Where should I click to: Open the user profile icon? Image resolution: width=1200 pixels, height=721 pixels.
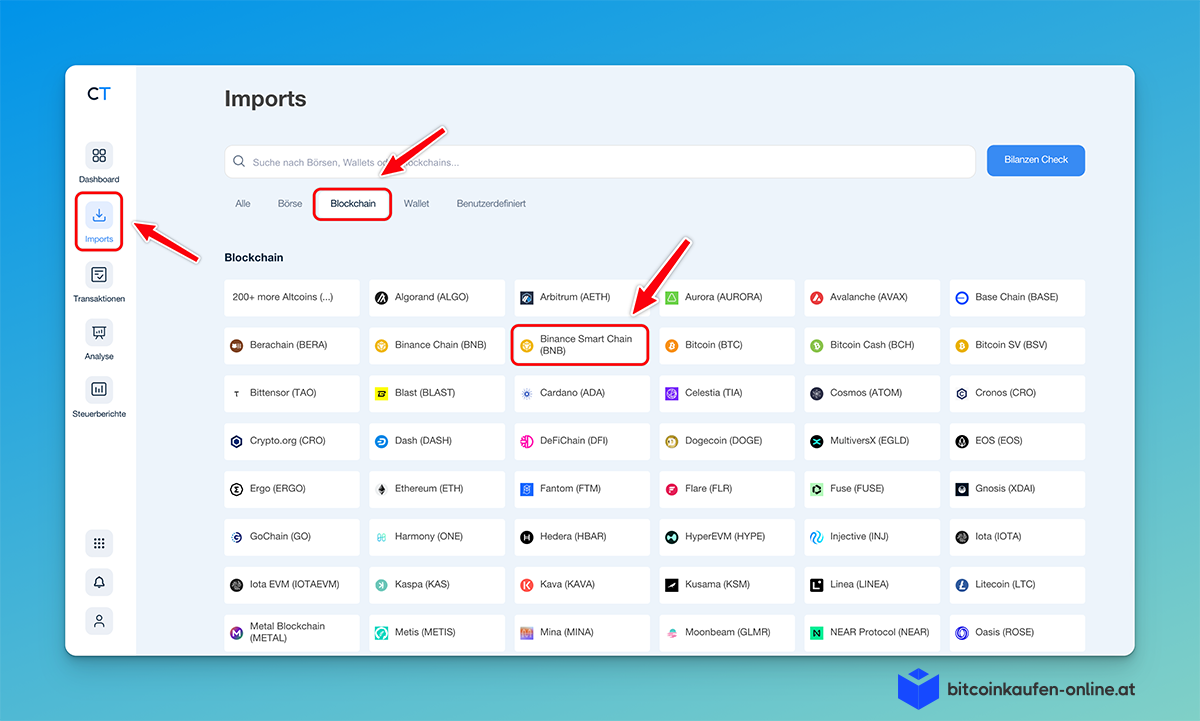coord(99,621)
